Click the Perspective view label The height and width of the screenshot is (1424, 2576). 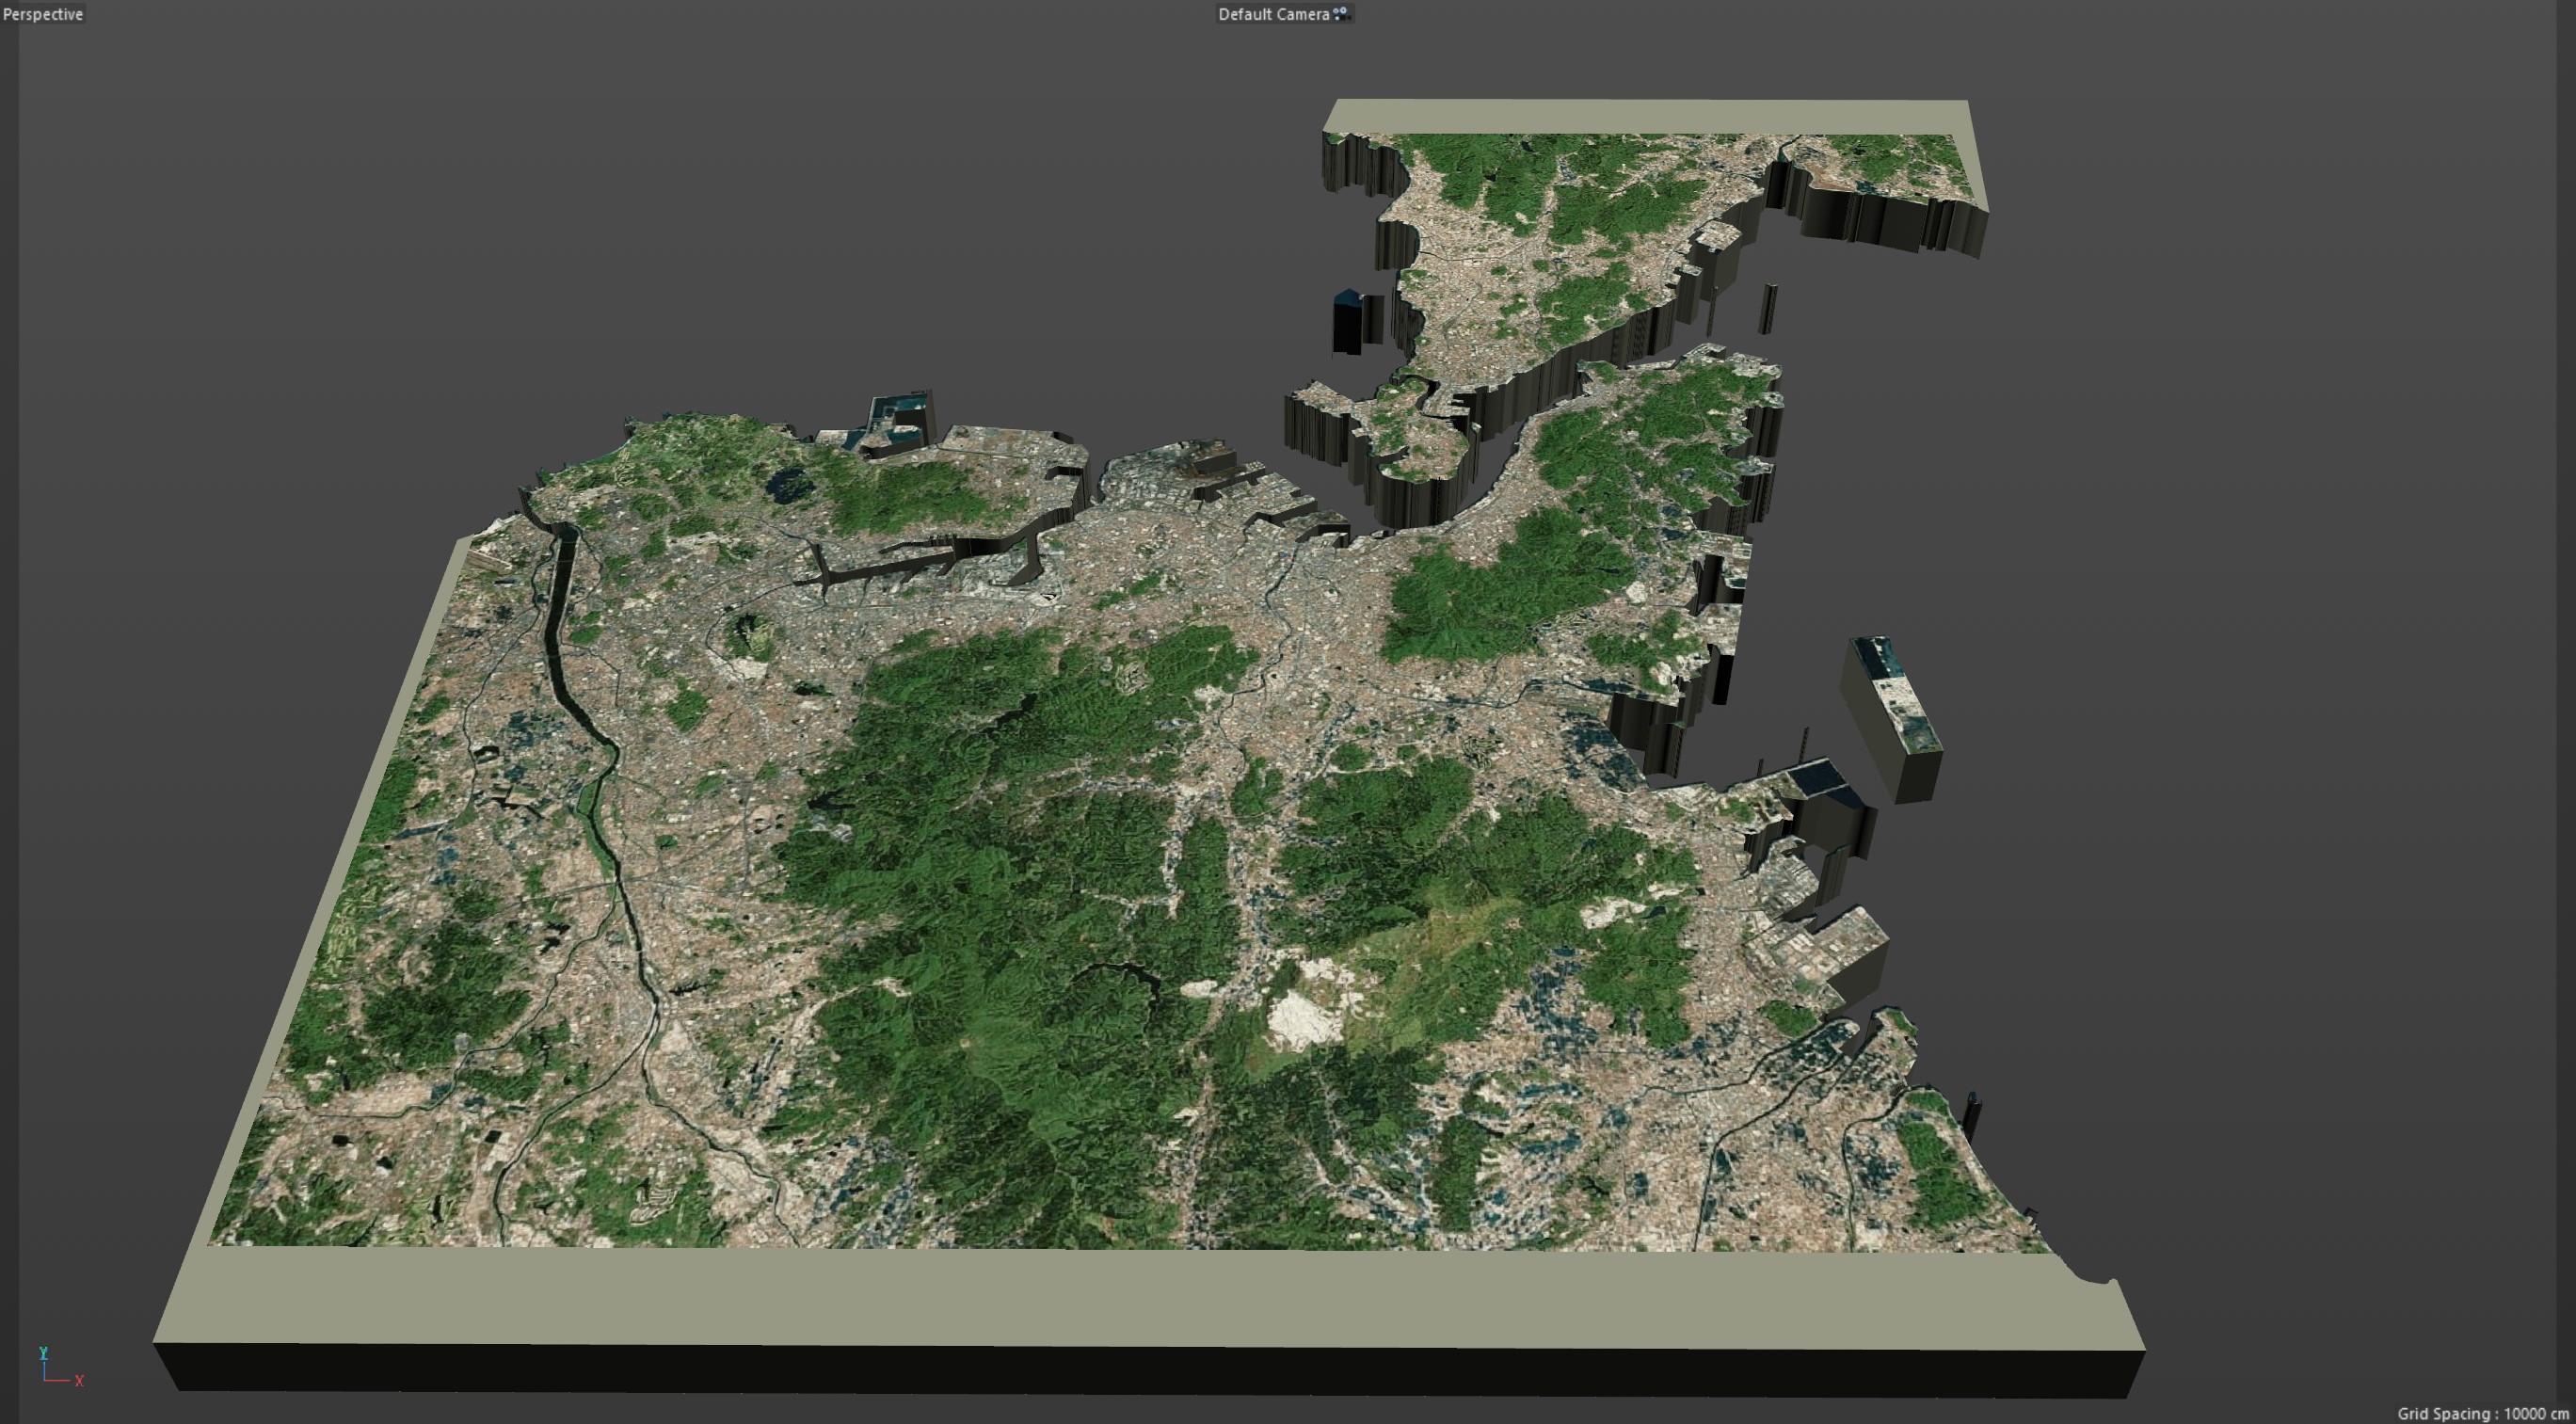click(43, 14)
